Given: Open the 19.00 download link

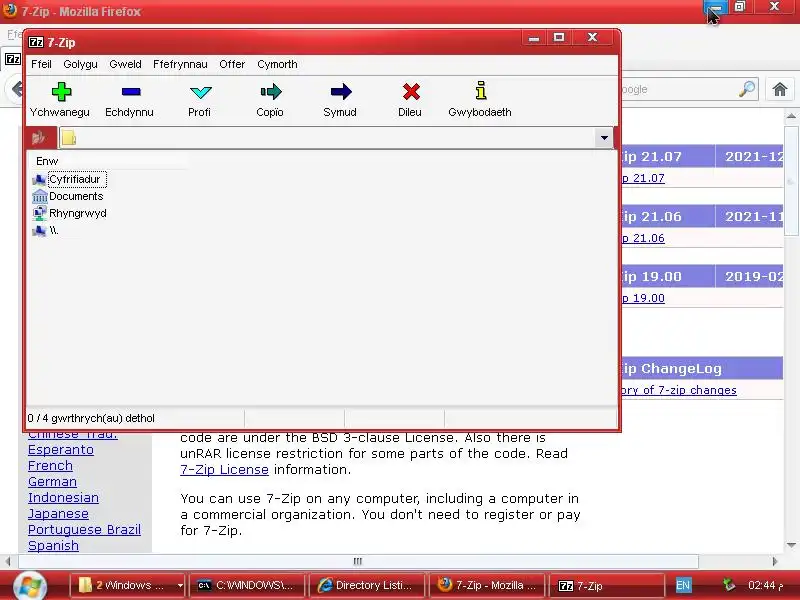Looking at the screenshot, I should [643, 298].
